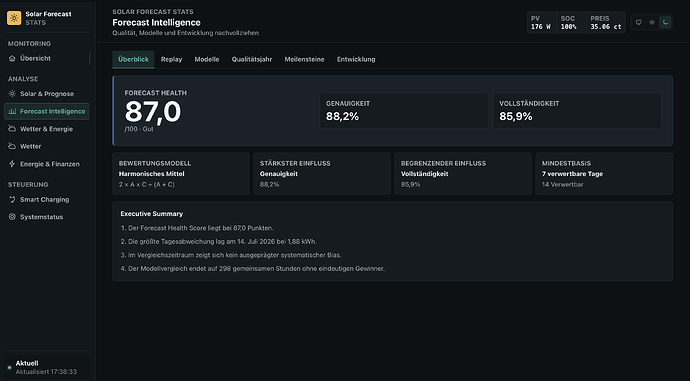The image size is (690, 381).
Task: Switch to dark theme with the moon icon
Action: (665, 22)
